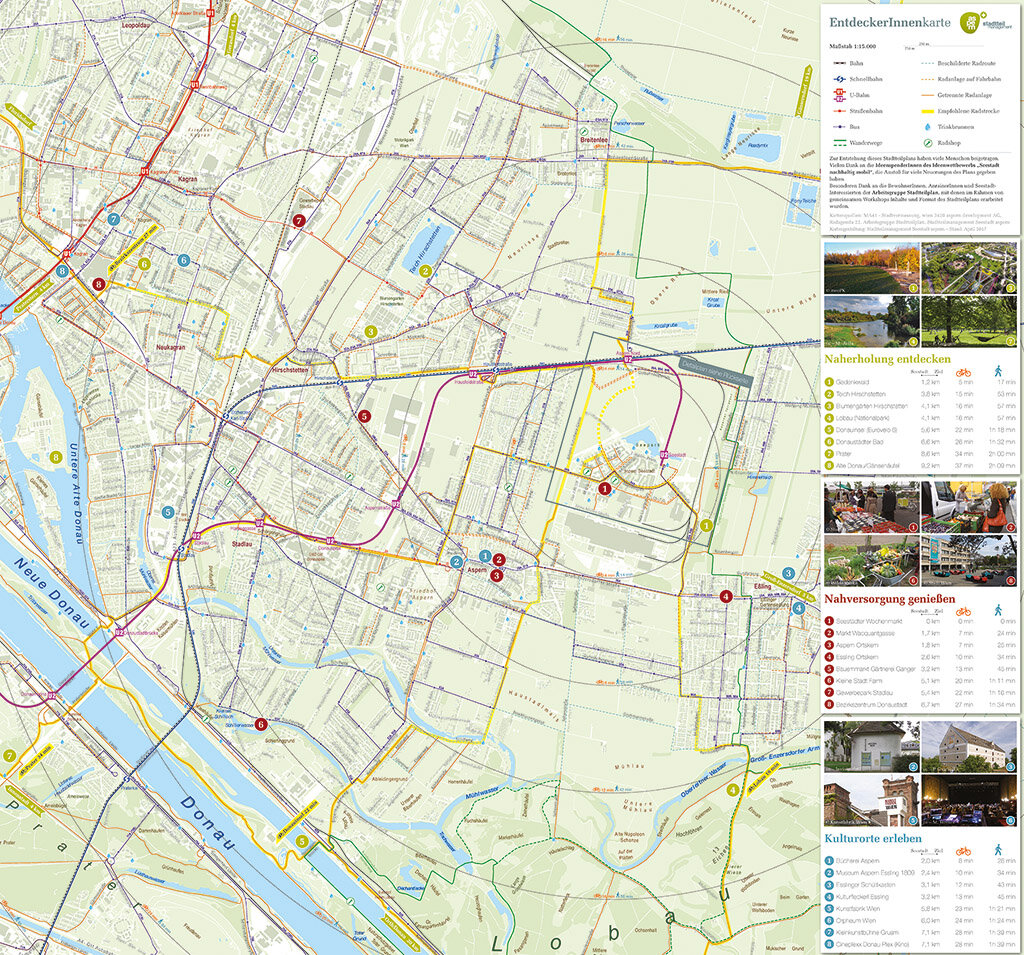Click bicycle icon above the Naherholung list
The width and height of the screenshot is (1024, 955).
pos(963,372)
